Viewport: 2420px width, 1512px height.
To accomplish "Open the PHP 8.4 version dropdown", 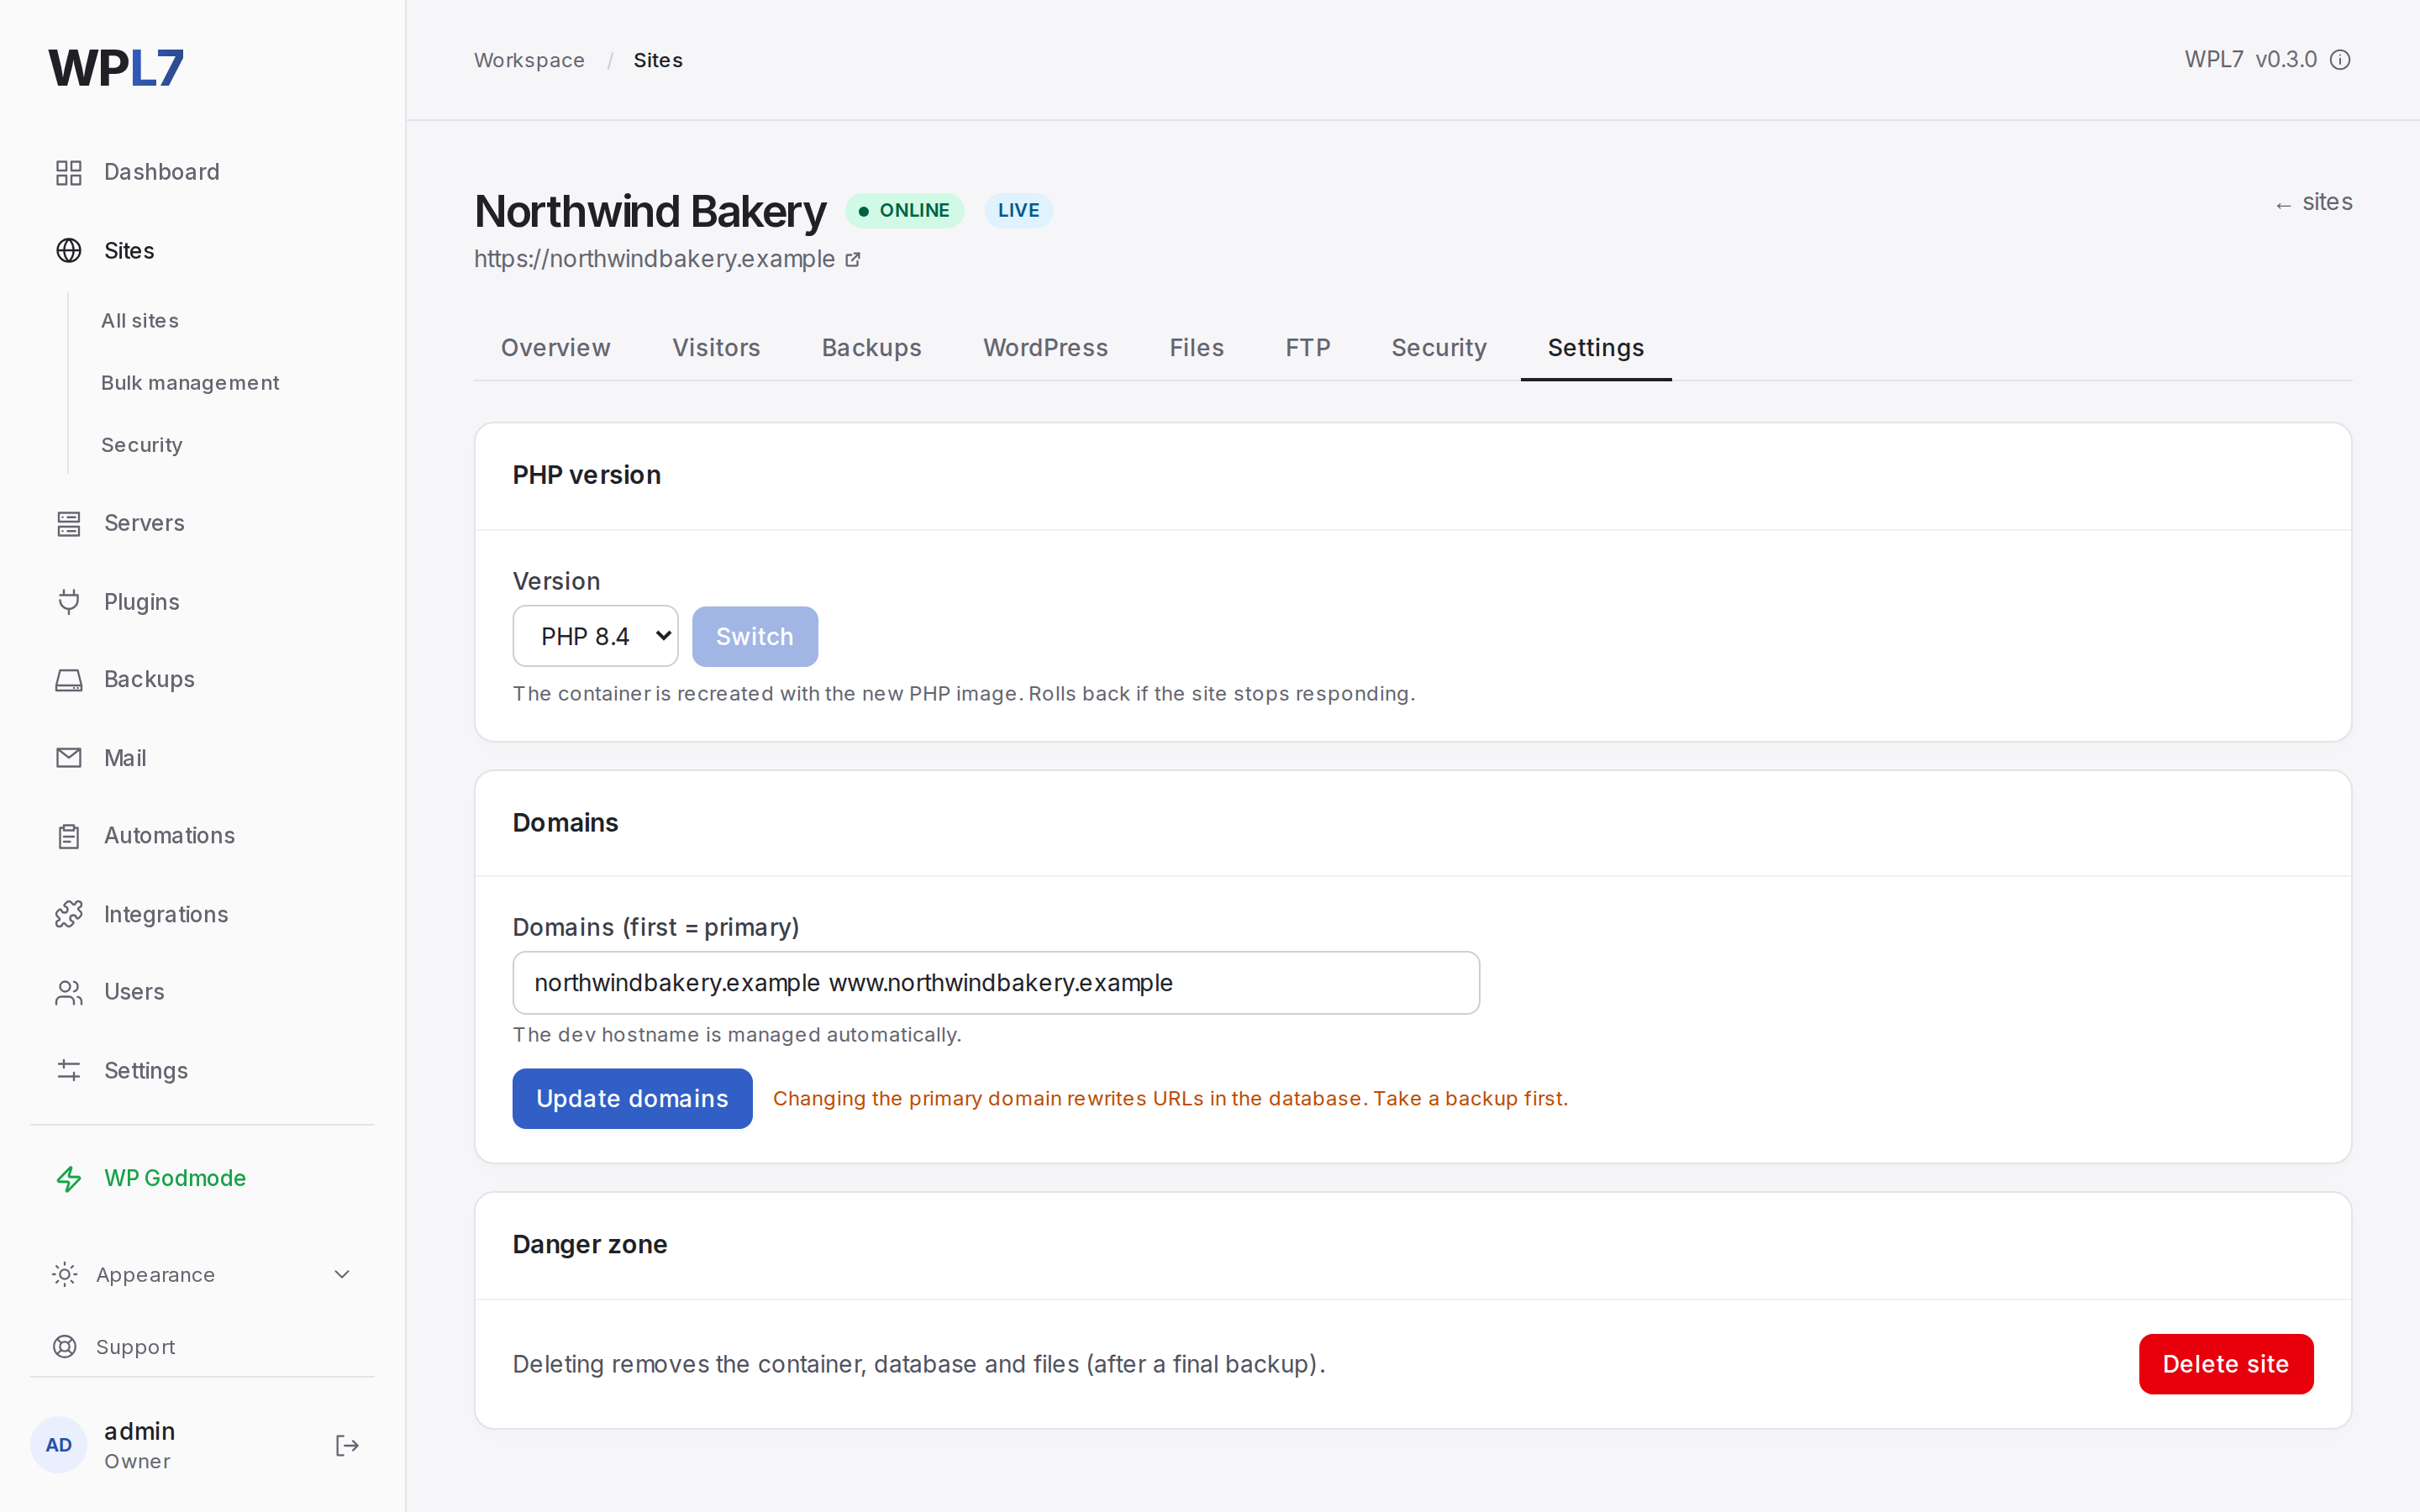I will [595, 636].
